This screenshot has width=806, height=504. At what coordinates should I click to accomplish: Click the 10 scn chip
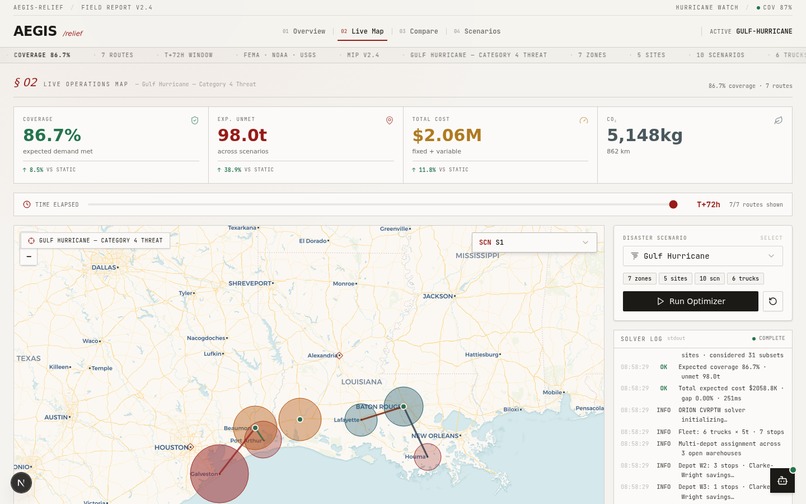[x=709, y=278]
